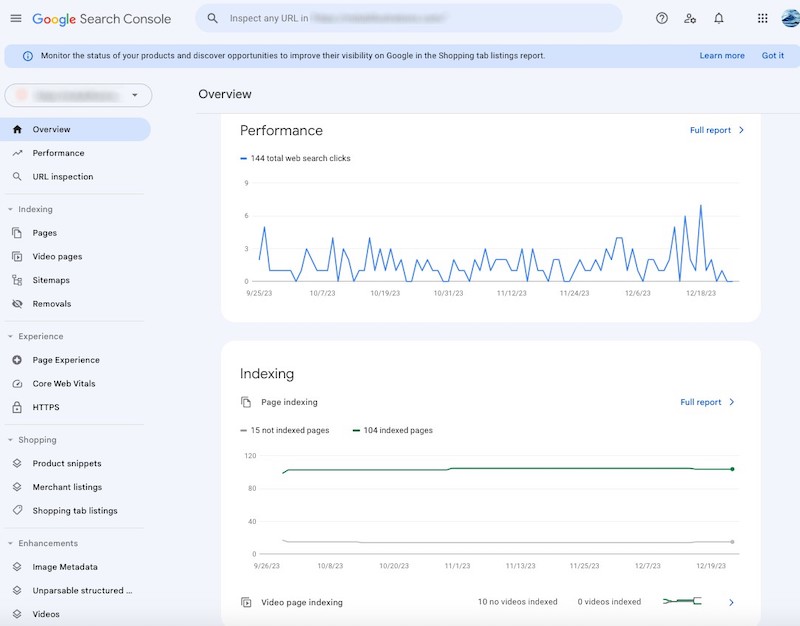Collapse the Experience sidebar section
Image resolution: width=800 pixels, height=626 pixels.
pyautogui.click(x=10, y=336)
